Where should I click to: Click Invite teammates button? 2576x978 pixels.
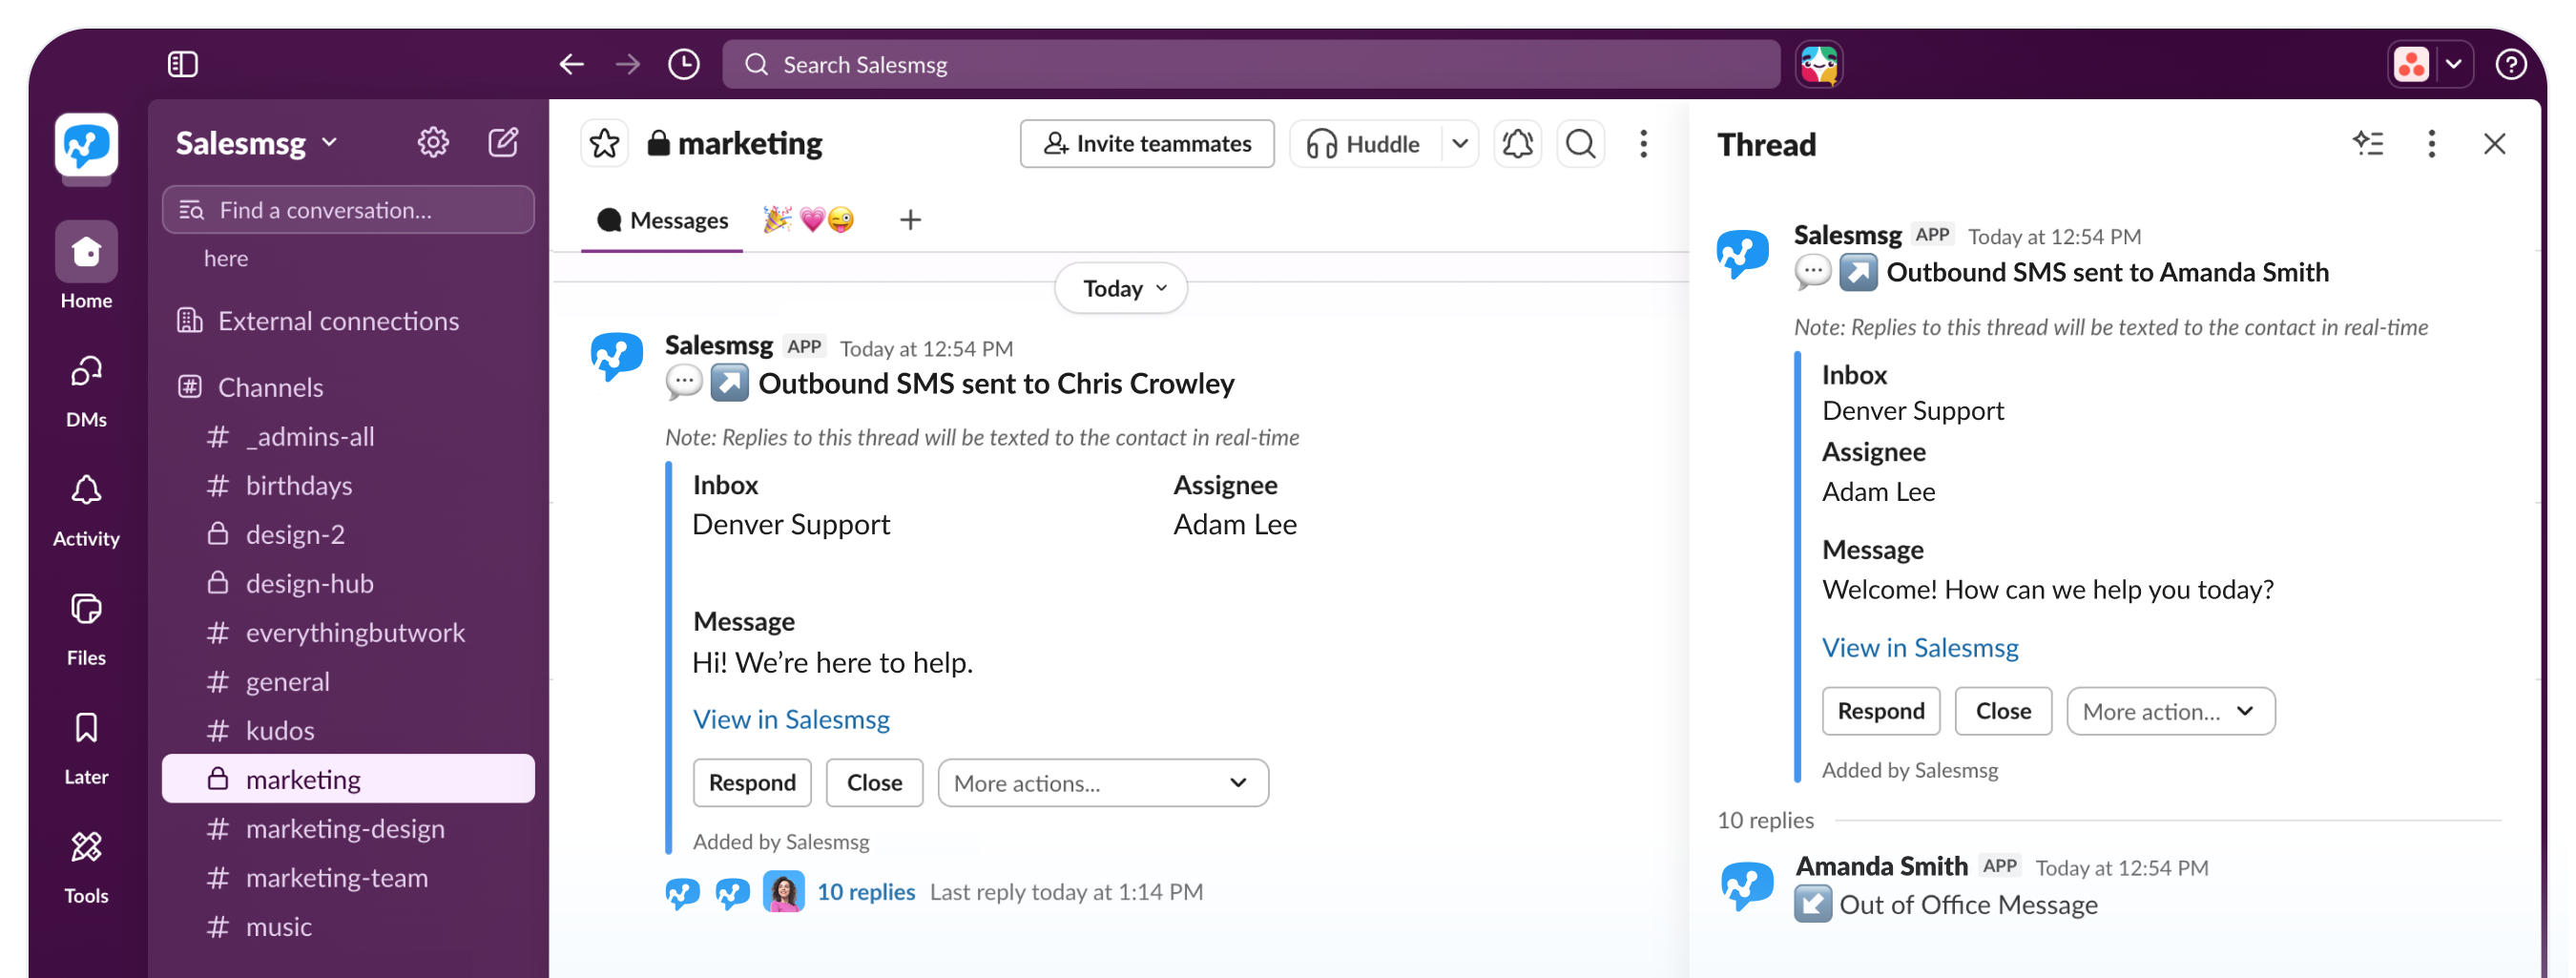tap(1147, 144)
